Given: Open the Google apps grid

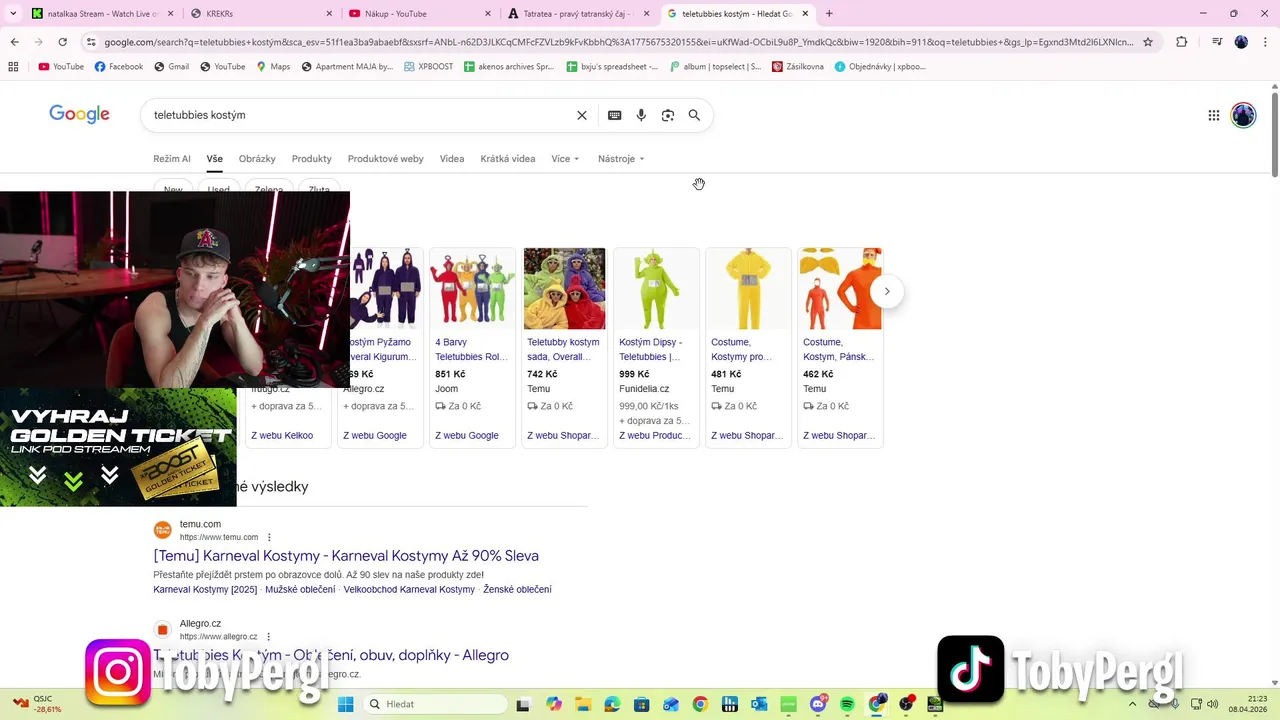Looking at the screenshot, I should (1214, 115).
